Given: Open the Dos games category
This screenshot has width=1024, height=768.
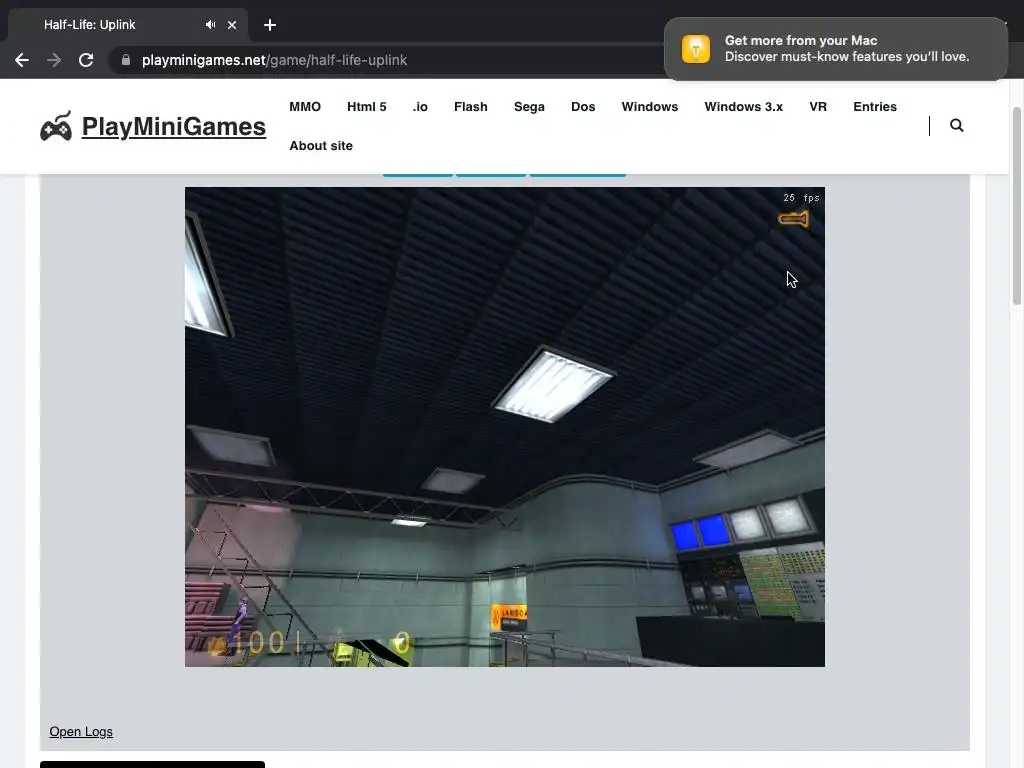Looking at the screenshot, I should 583,106.
